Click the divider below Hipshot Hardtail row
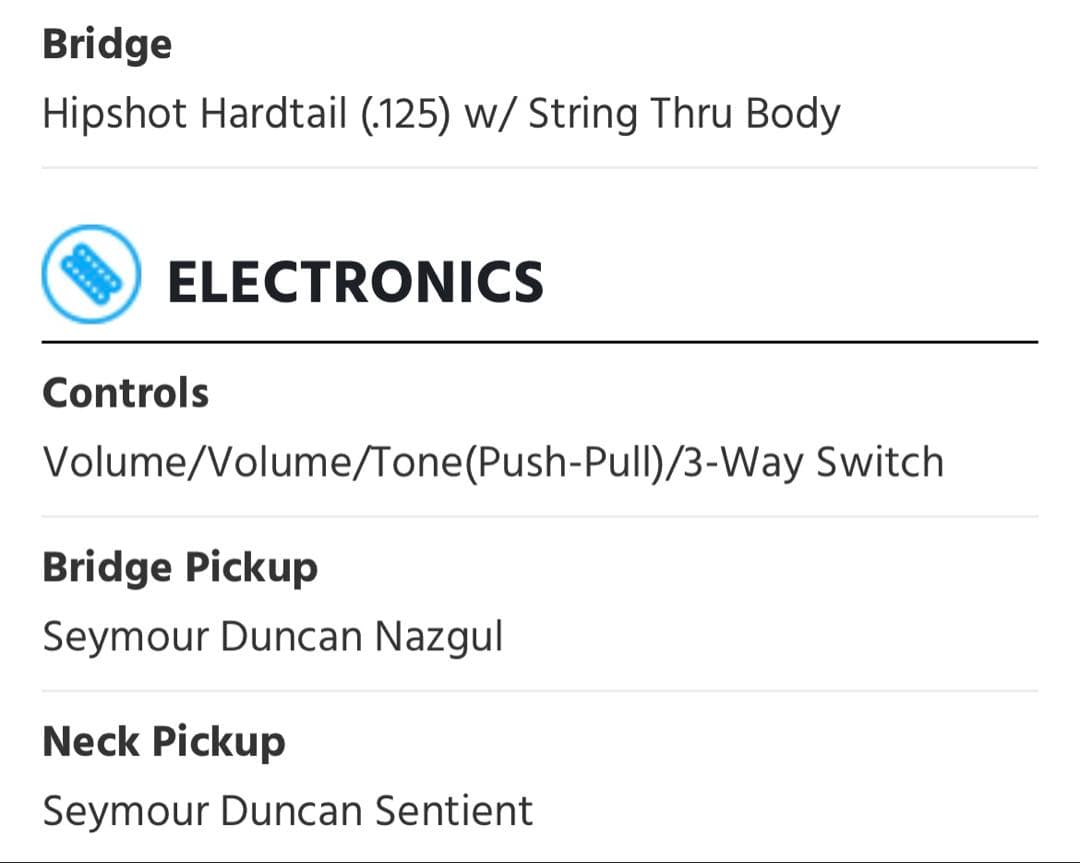This screenshot has height=863, width=1080. pyautogui.click(x=540, y=168)
